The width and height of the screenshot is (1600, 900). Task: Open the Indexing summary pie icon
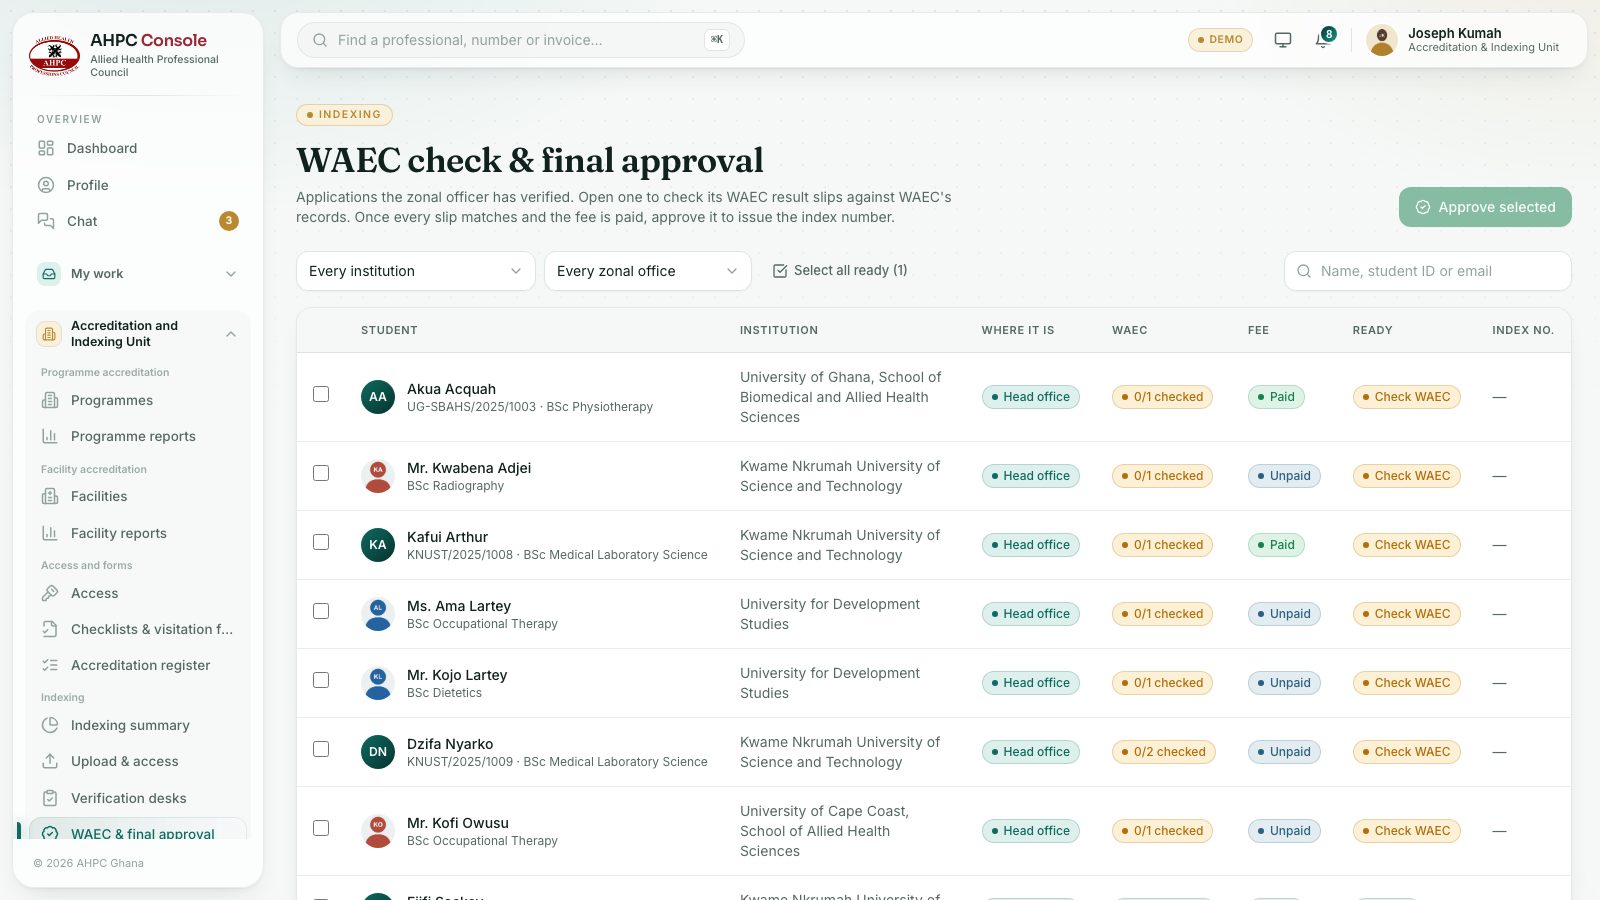(50, 725)
